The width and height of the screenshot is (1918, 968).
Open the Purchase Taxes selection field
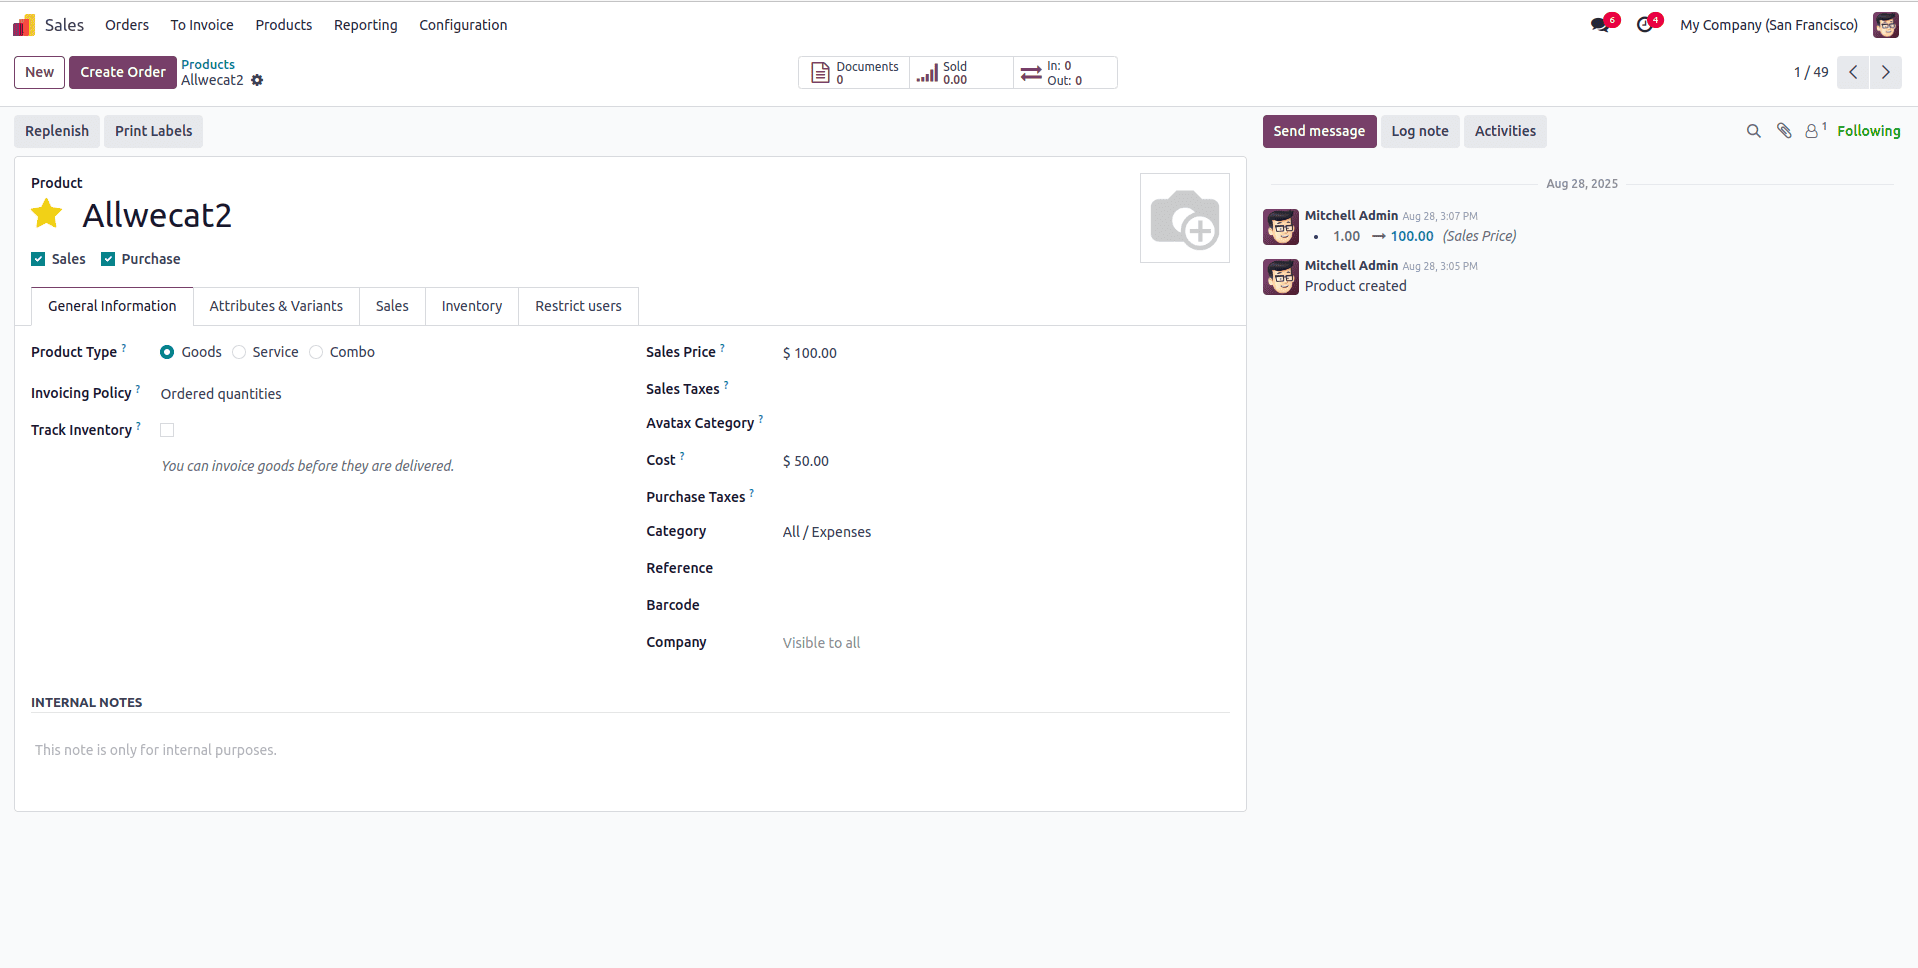click(1005, 497)
